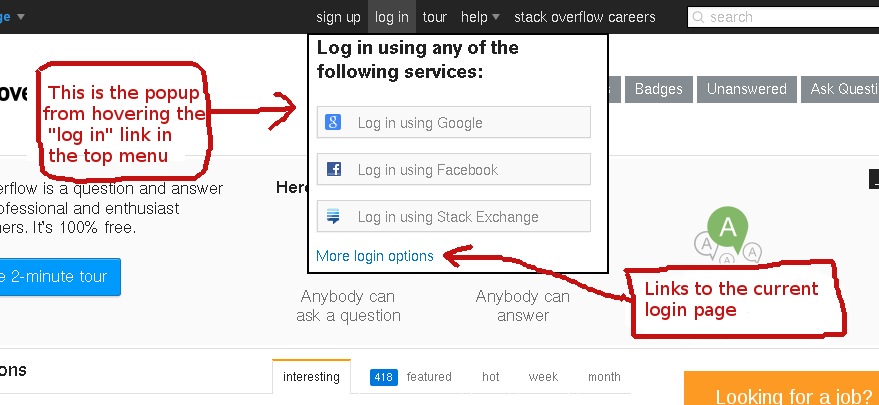Switch to the week tab

[543, 377]
